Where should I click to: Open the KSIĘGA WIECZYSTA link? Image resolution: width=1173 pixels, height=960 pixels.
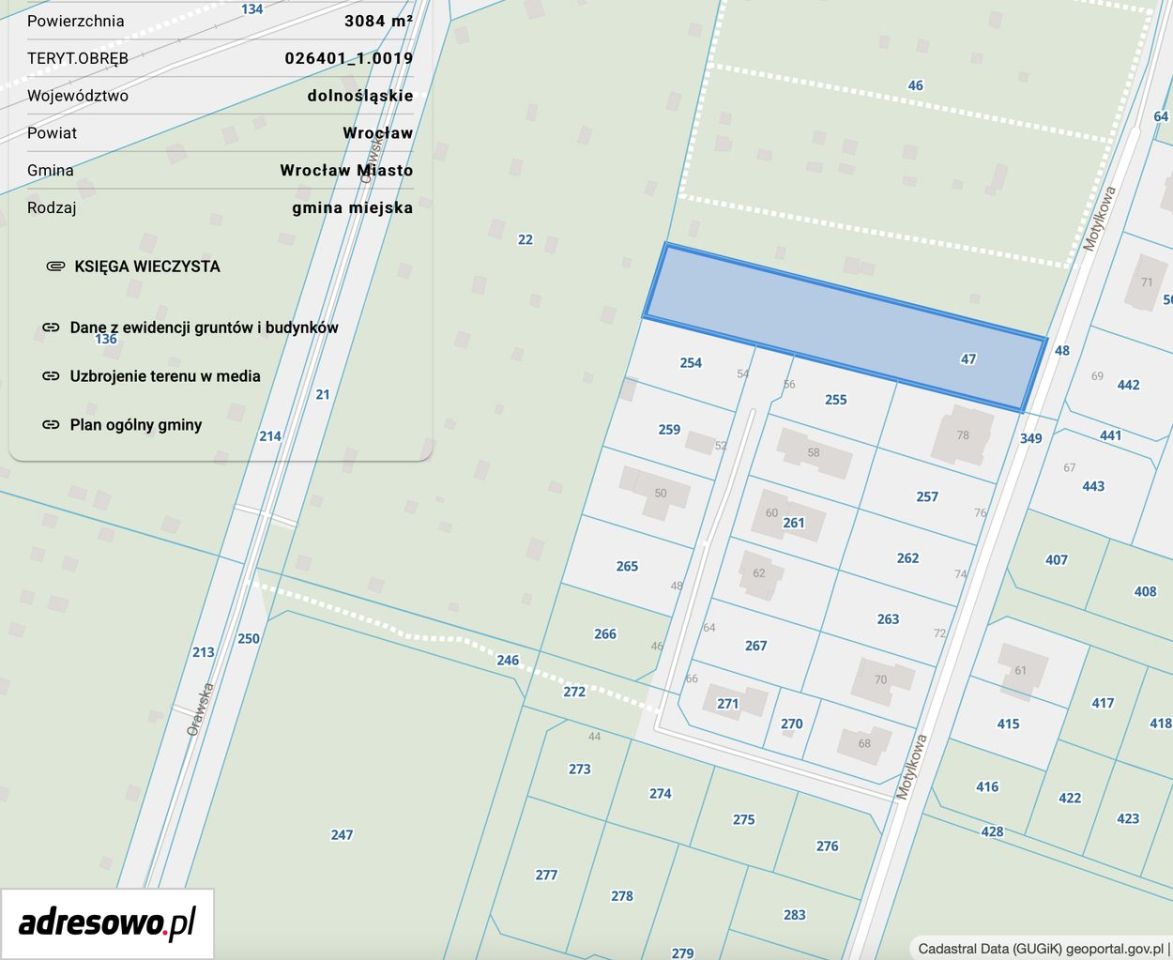[147, 266]
